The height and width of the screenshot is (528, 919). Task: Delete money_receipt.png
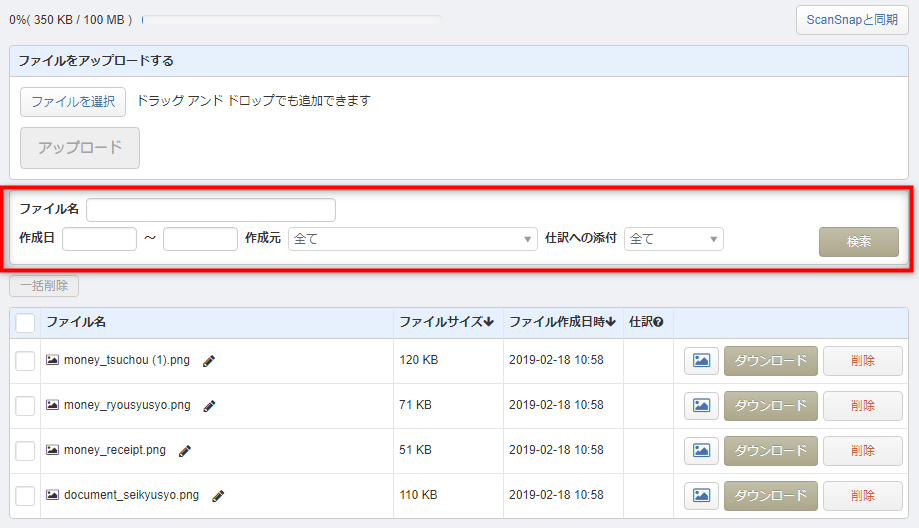[863, 451]
